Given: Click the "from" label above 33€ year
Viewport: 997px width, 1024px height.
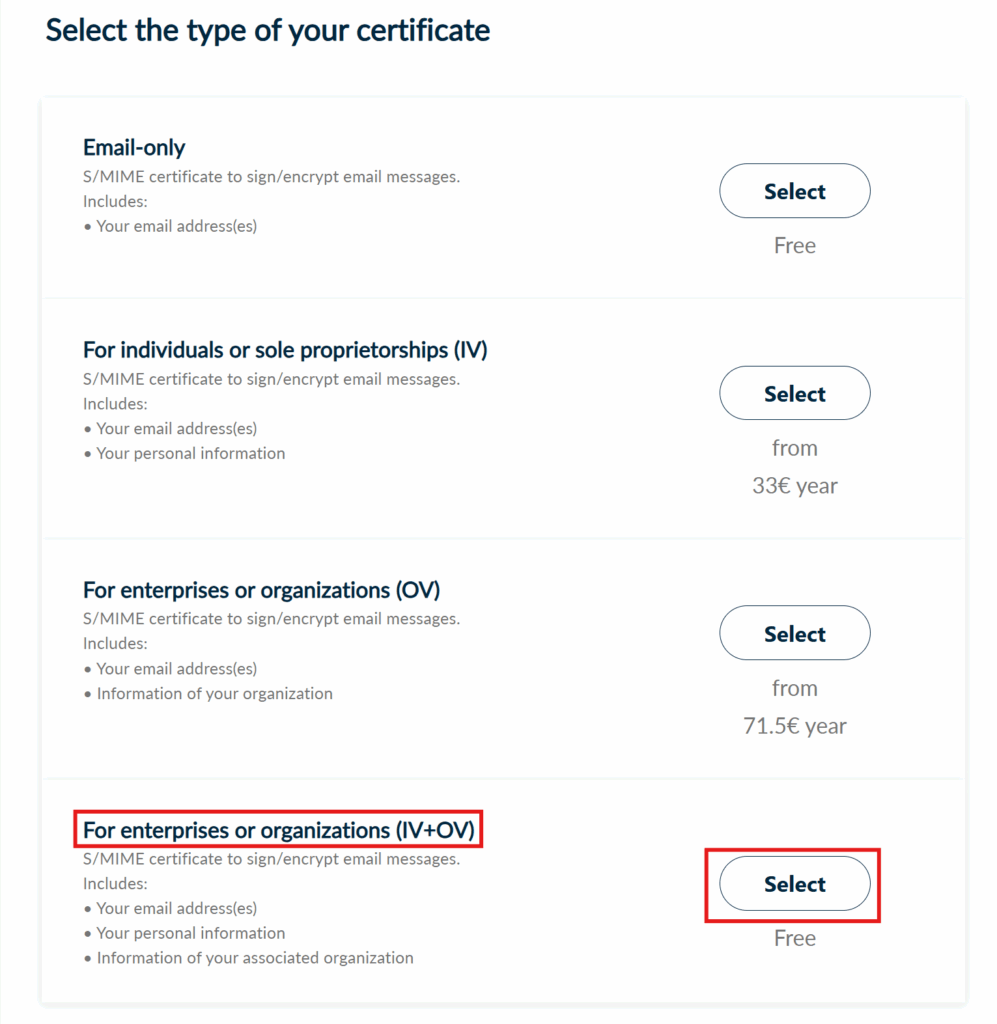Looking at the screenshot, I should [x=794, y=448].
